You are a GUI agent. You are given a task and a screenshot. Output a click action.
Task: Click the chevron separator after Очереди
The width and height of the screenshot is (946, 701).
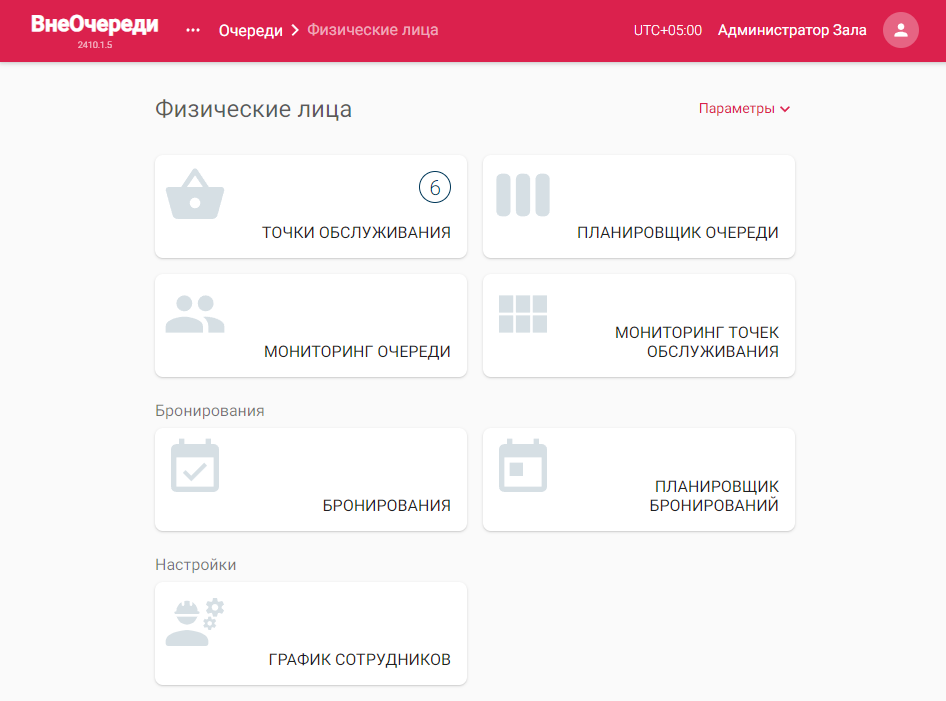tap(295, 30)
